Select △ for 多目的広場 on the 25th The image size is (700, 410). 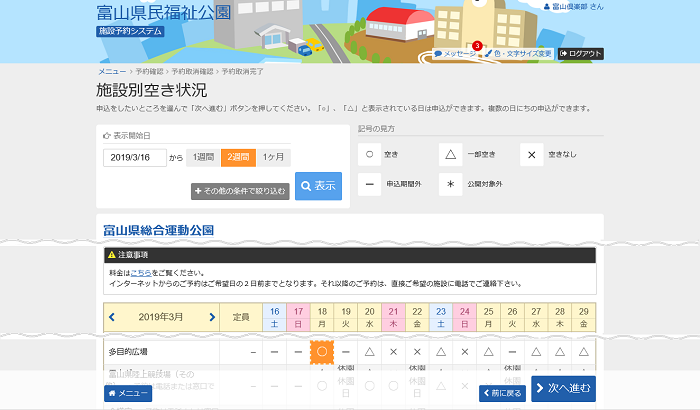(x=488, y=352)
